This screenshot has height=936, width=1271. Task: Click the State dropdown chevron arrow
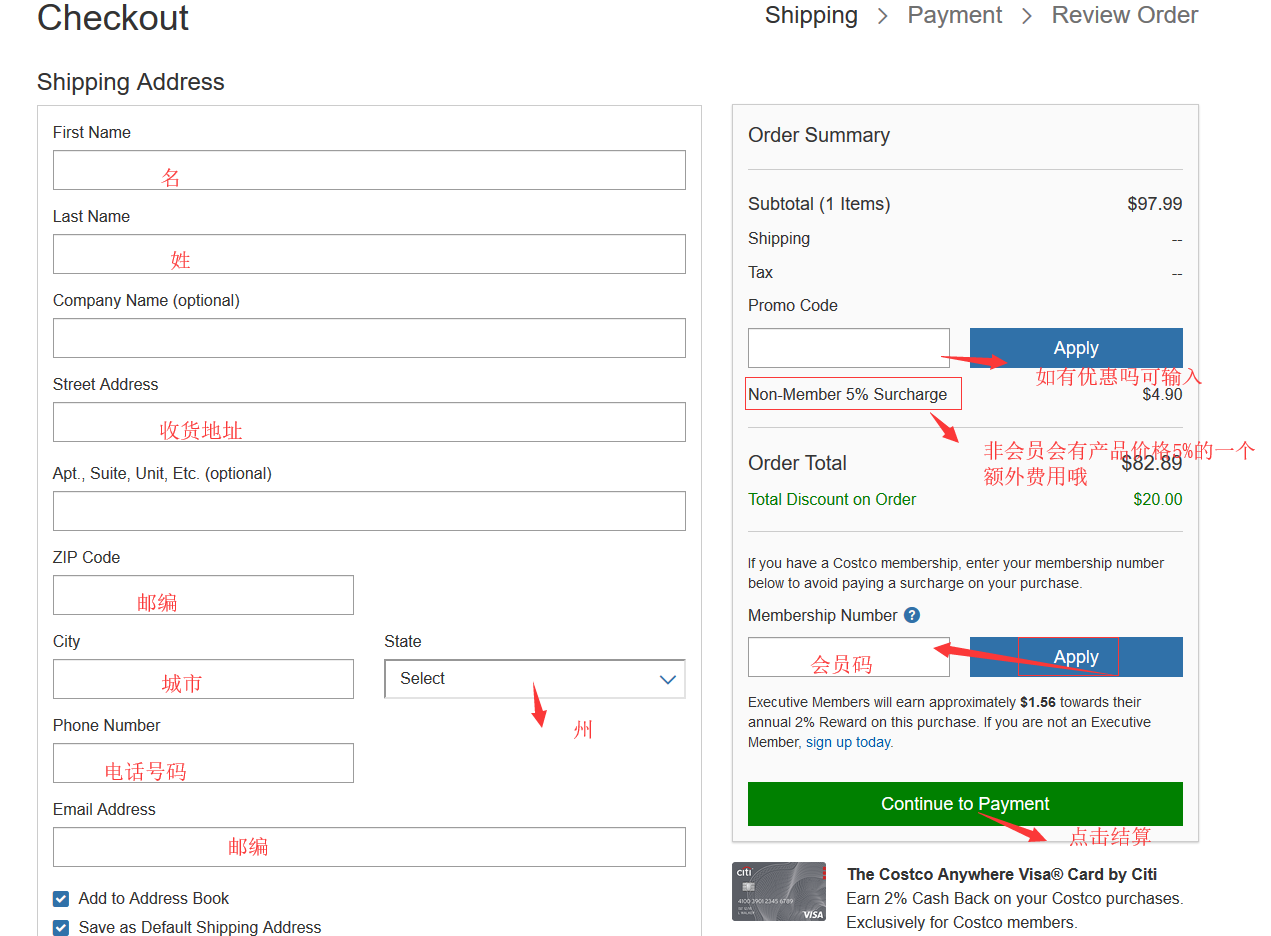tap(668, 680)
